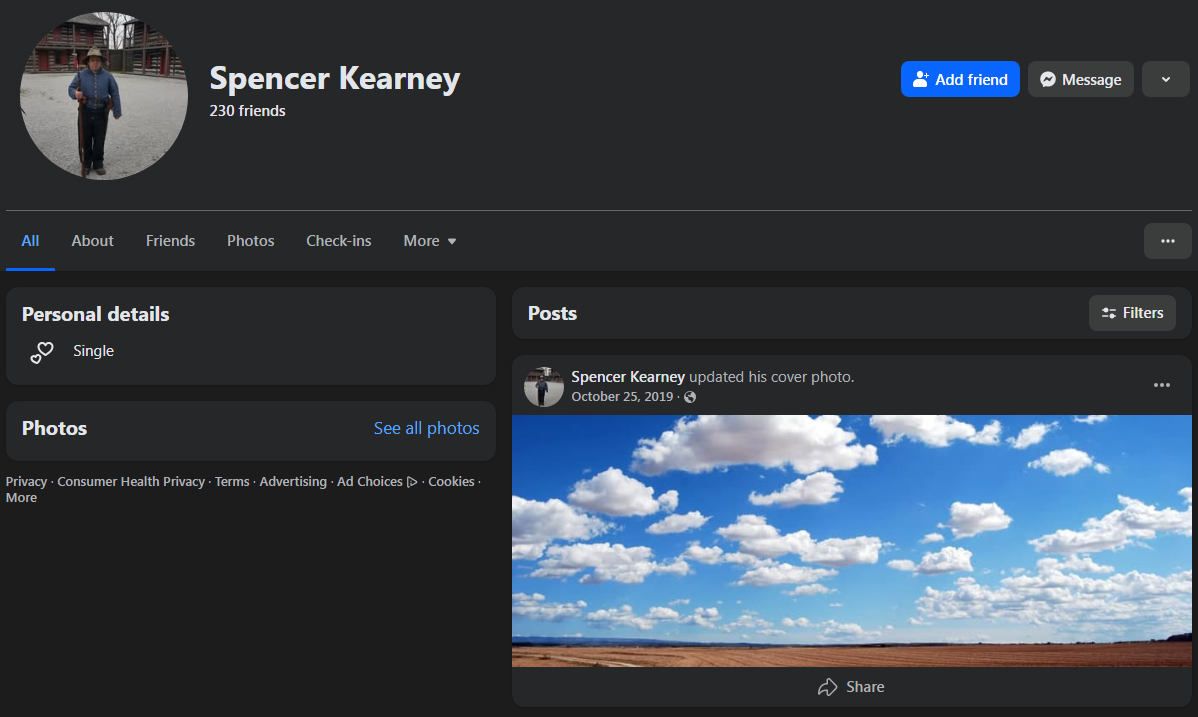This screenshot has height=717, width=1198.
Task: Click the Single relationship hearts icon
Action: [x=41, y=352]
